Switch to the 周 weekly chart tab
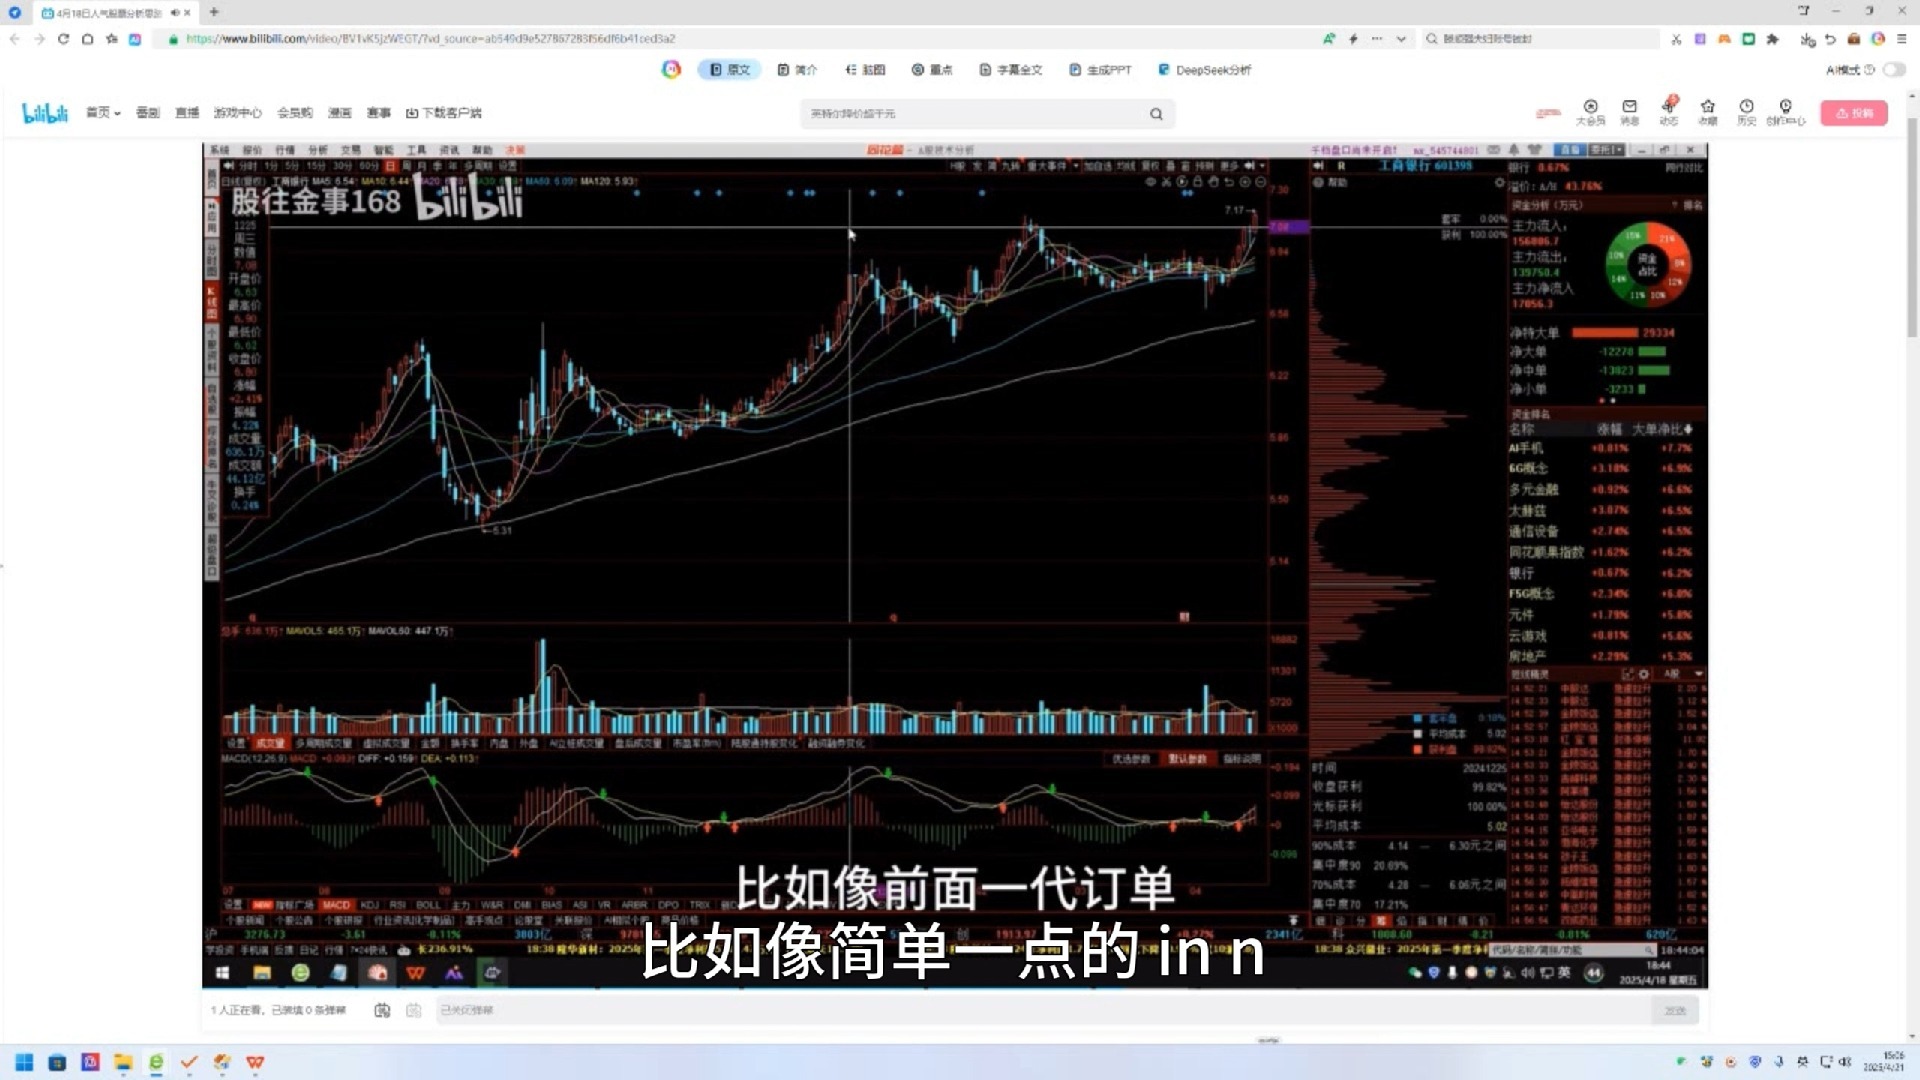Screen dimensions: 1920x1080 [408, 165]
